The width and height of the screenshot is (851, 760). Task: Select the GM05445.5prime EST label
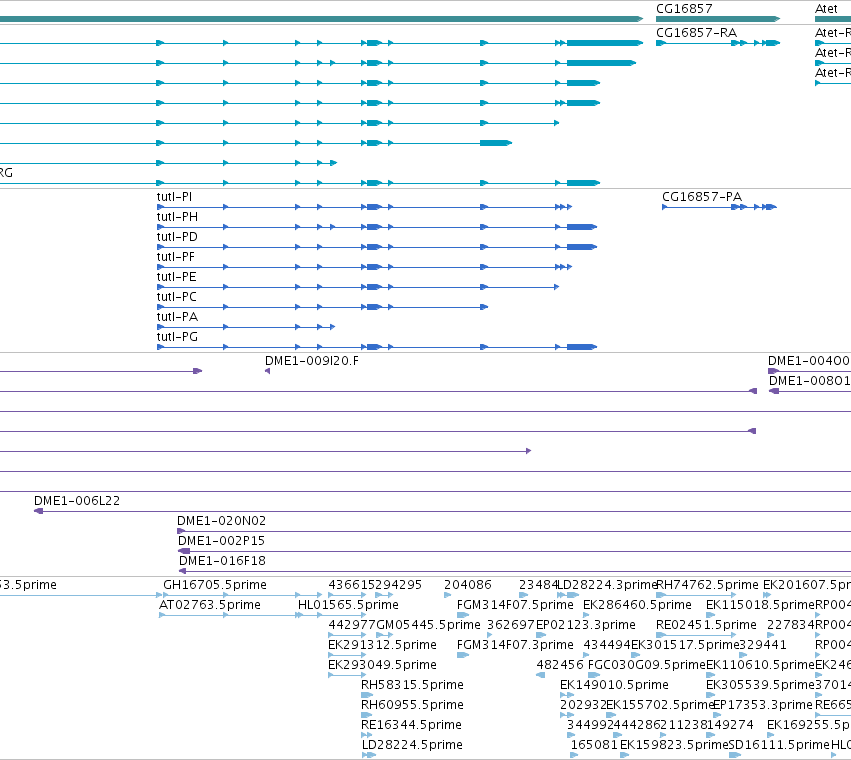(x=428, y=625)
